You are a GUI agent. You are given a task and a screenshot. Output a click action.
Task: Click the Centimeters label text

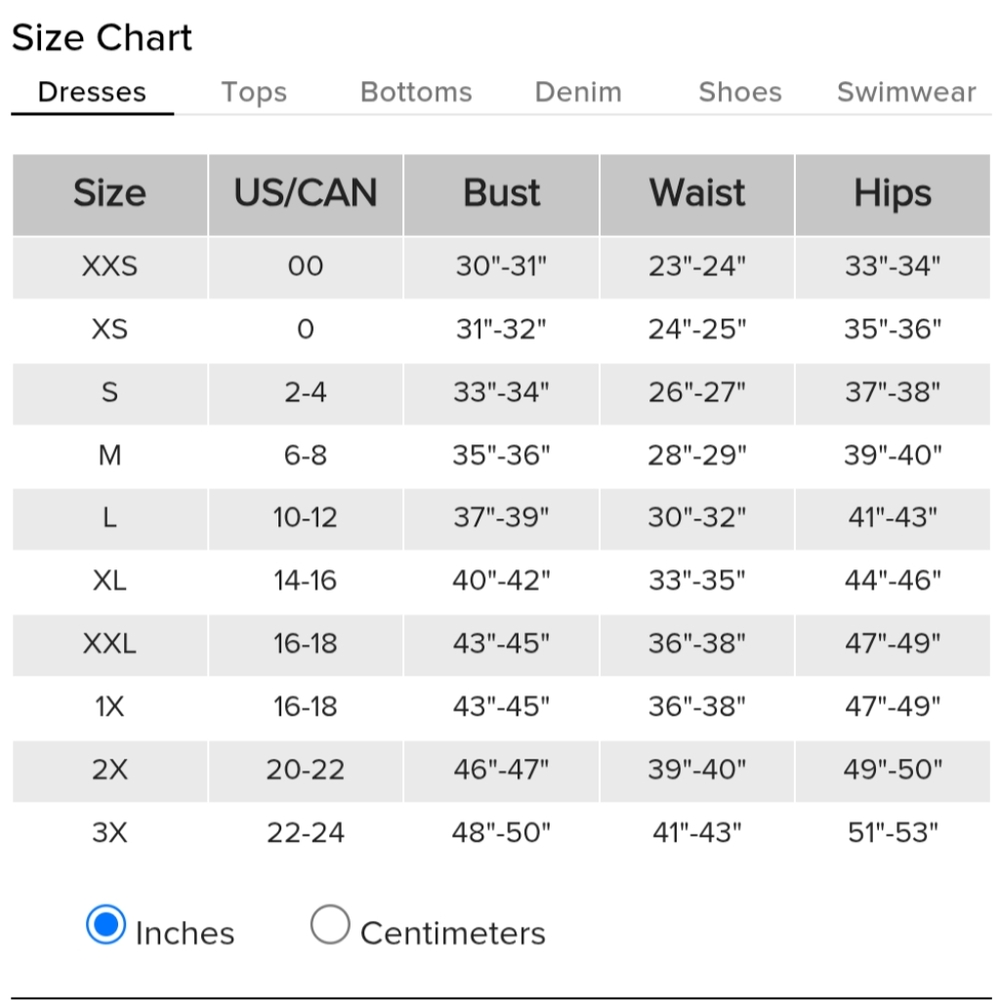pyautogui.click(x=453, y=934)
